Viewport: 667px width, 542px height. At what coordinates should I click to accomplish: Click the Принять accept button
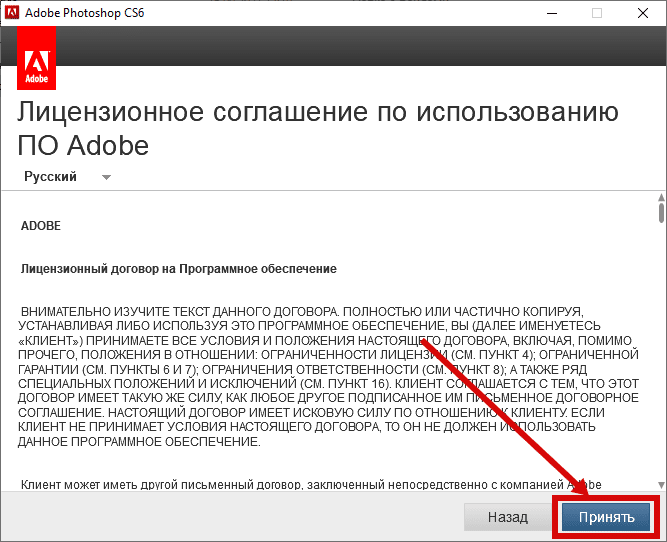pyautogui.click(x=606, y=517)
